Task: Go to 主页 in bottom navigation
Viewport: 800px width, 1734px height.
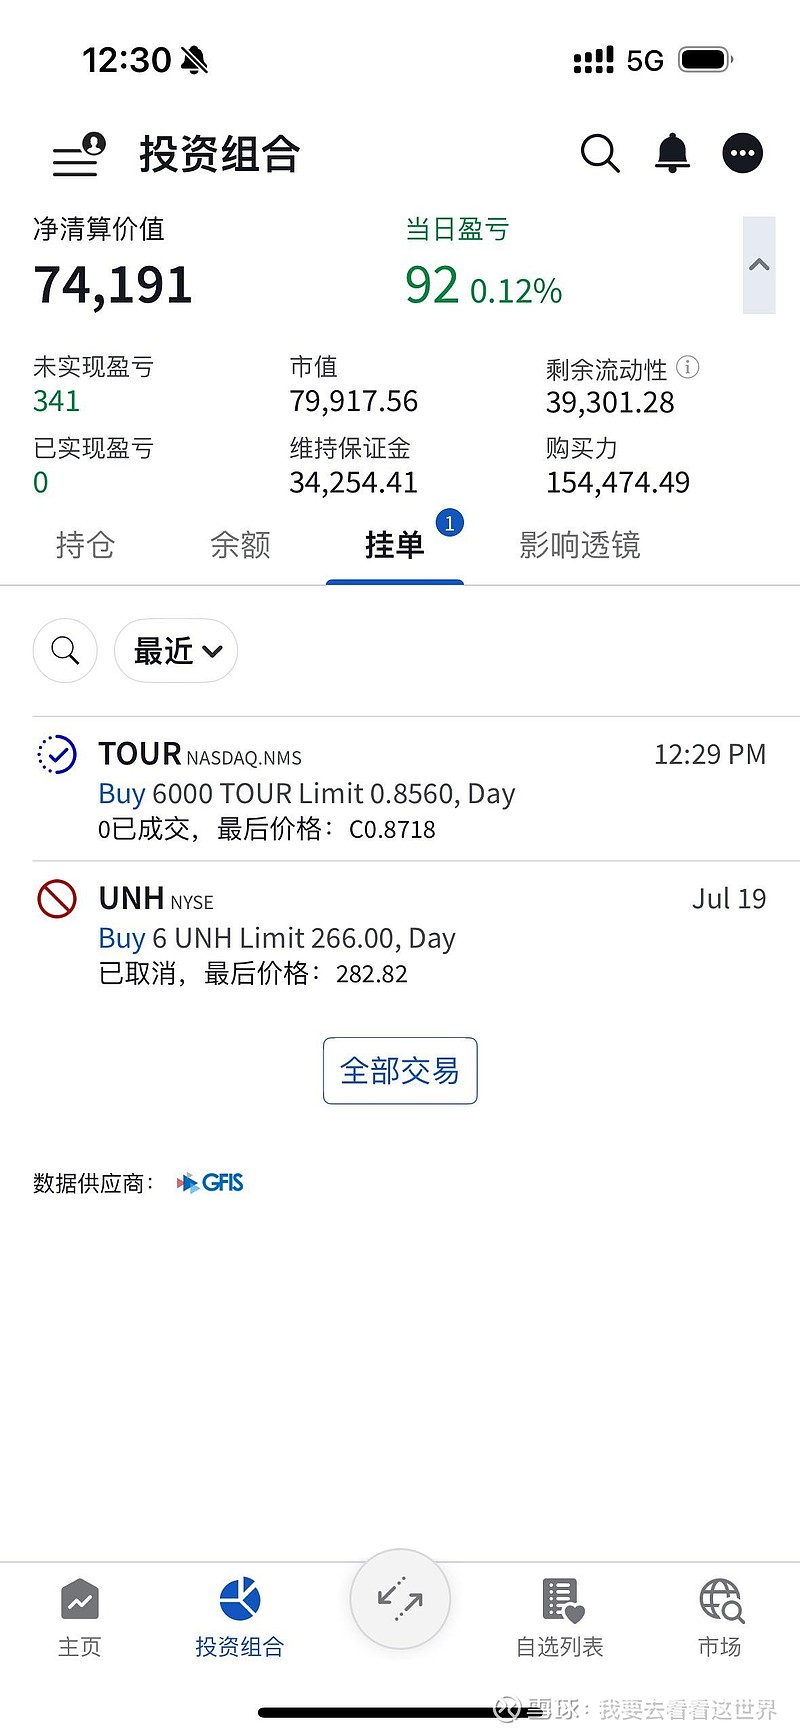Action: 79,1618
